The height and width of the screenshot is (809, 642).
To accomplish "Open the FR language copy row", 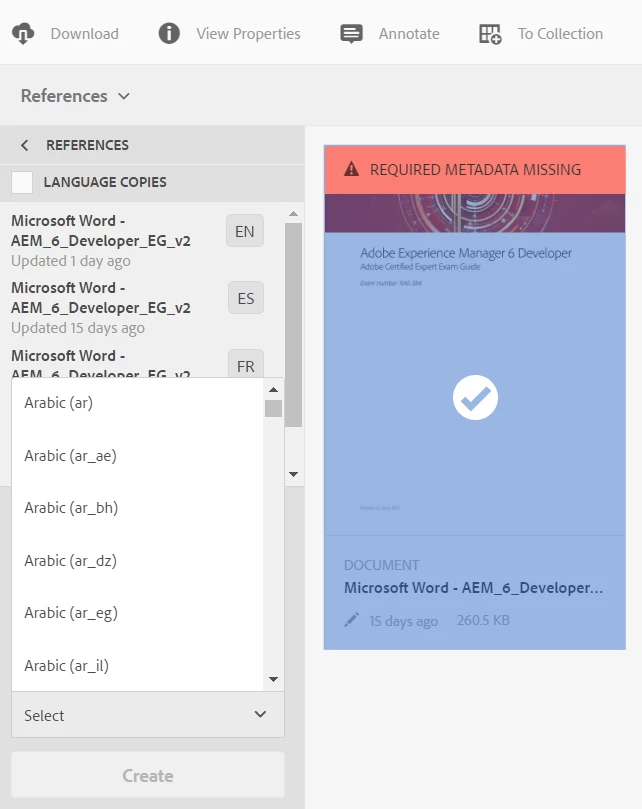I will [x=139, y=361].
